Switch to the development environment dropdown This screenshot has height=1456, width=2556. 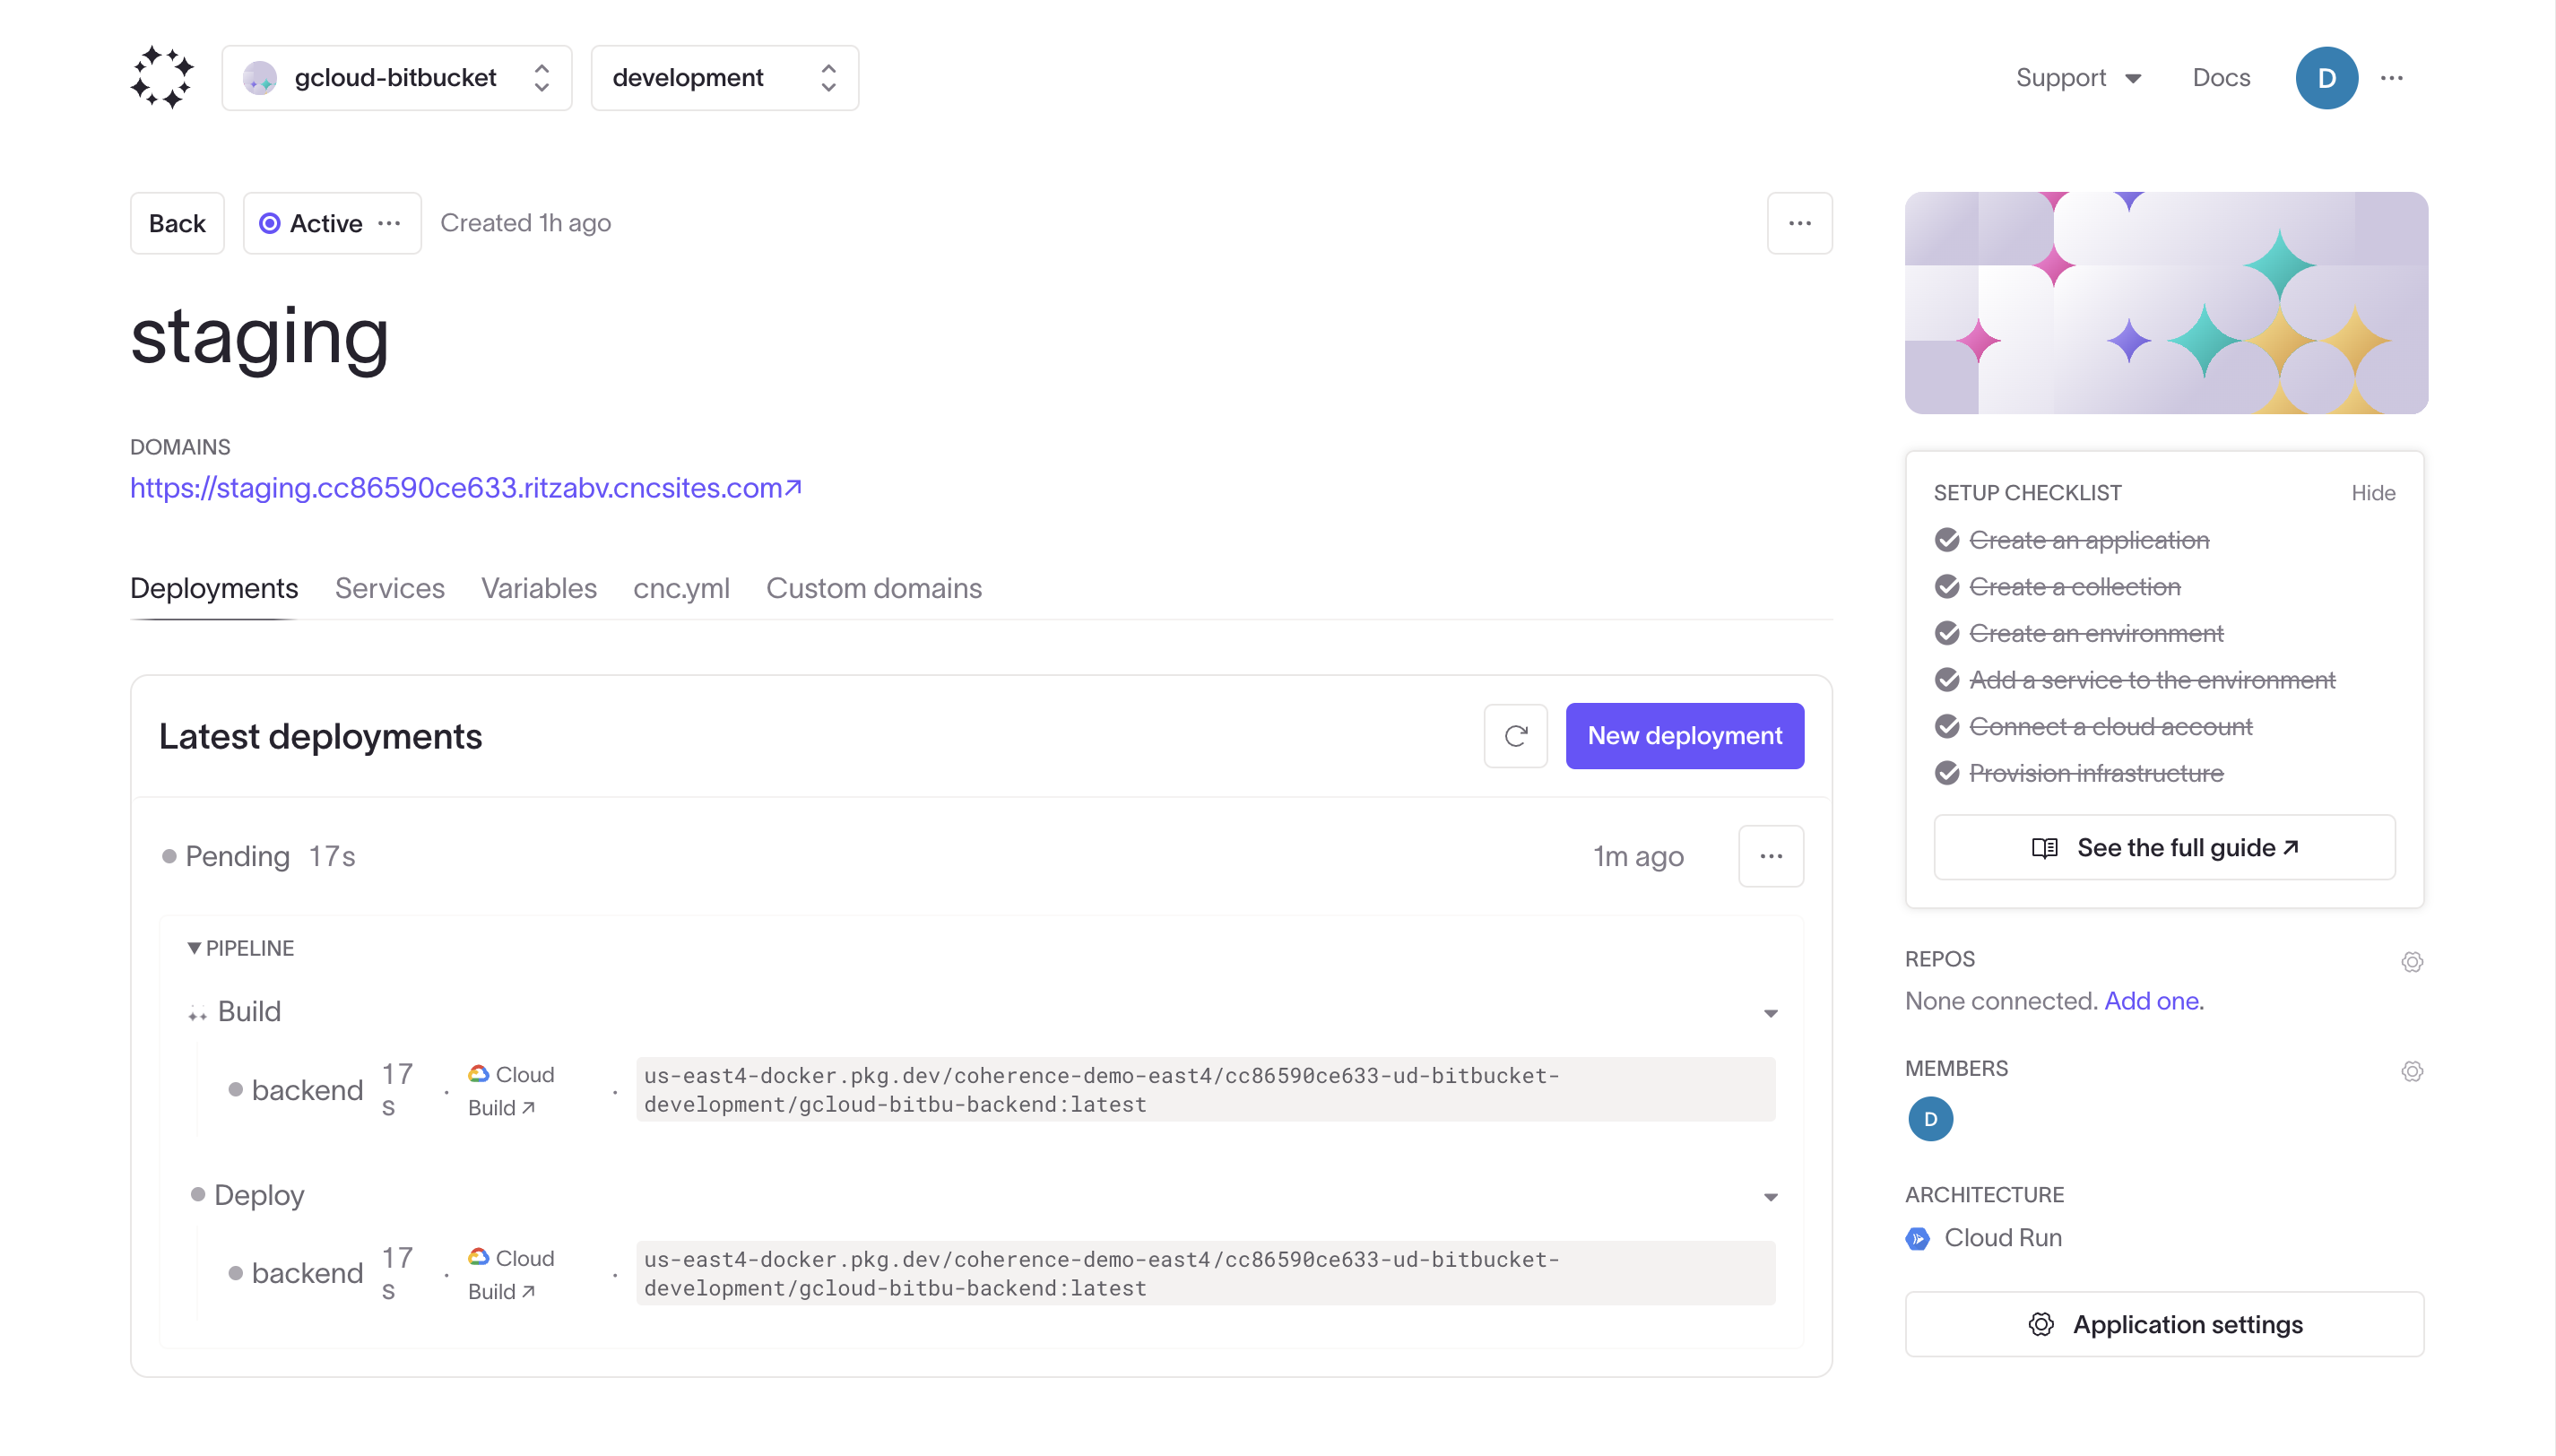(x=725, y=77)
